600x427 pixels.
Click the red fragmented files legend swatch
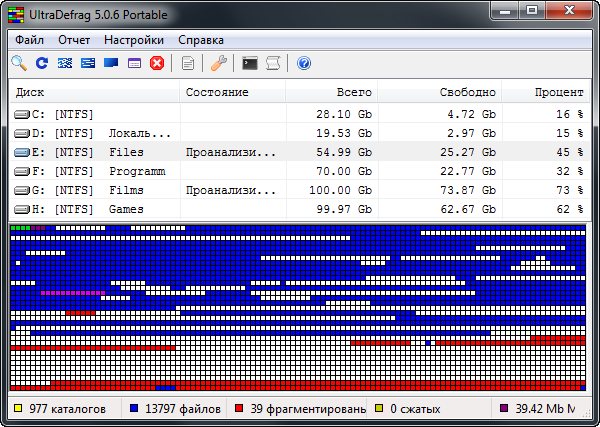click(x=239, y=409)
